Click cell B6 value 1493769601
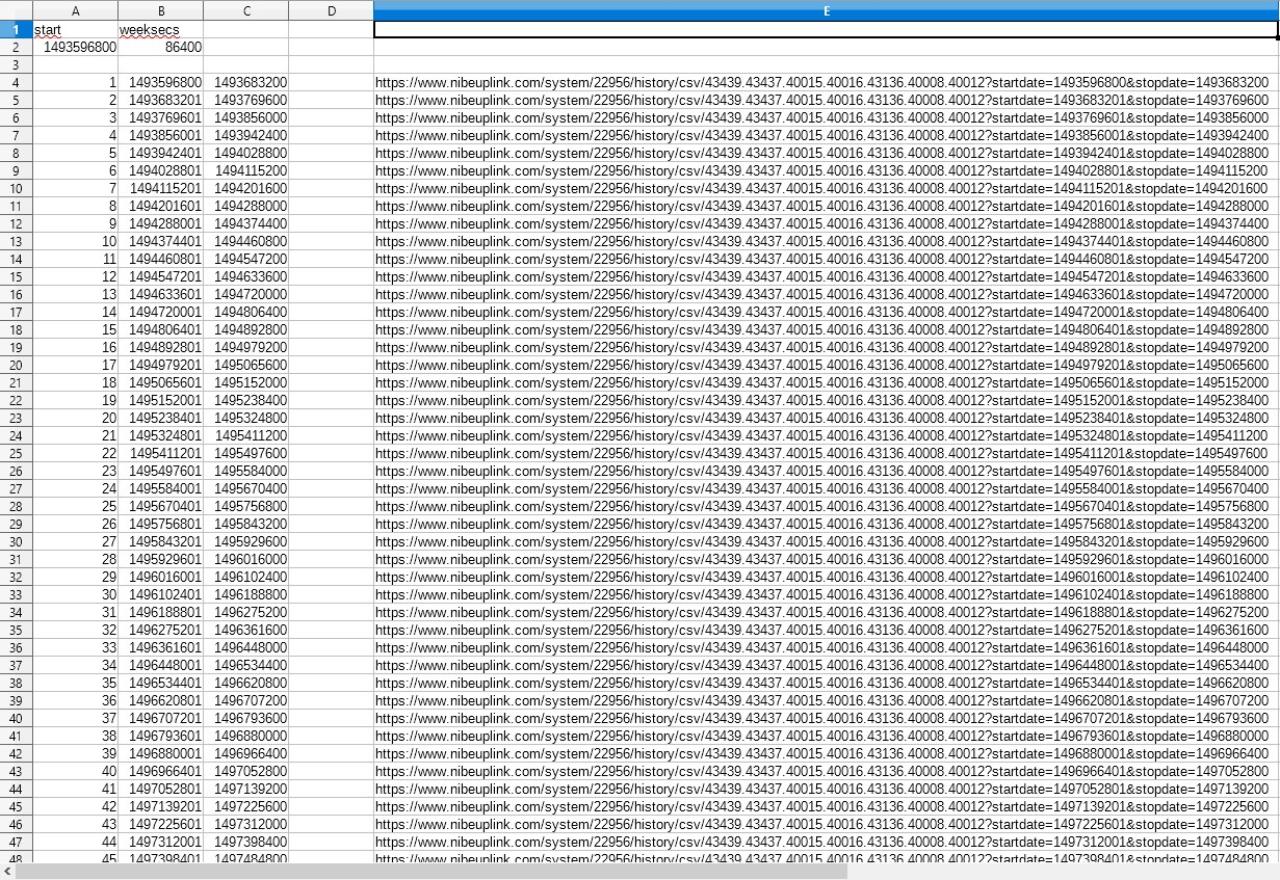 (161, 118)
